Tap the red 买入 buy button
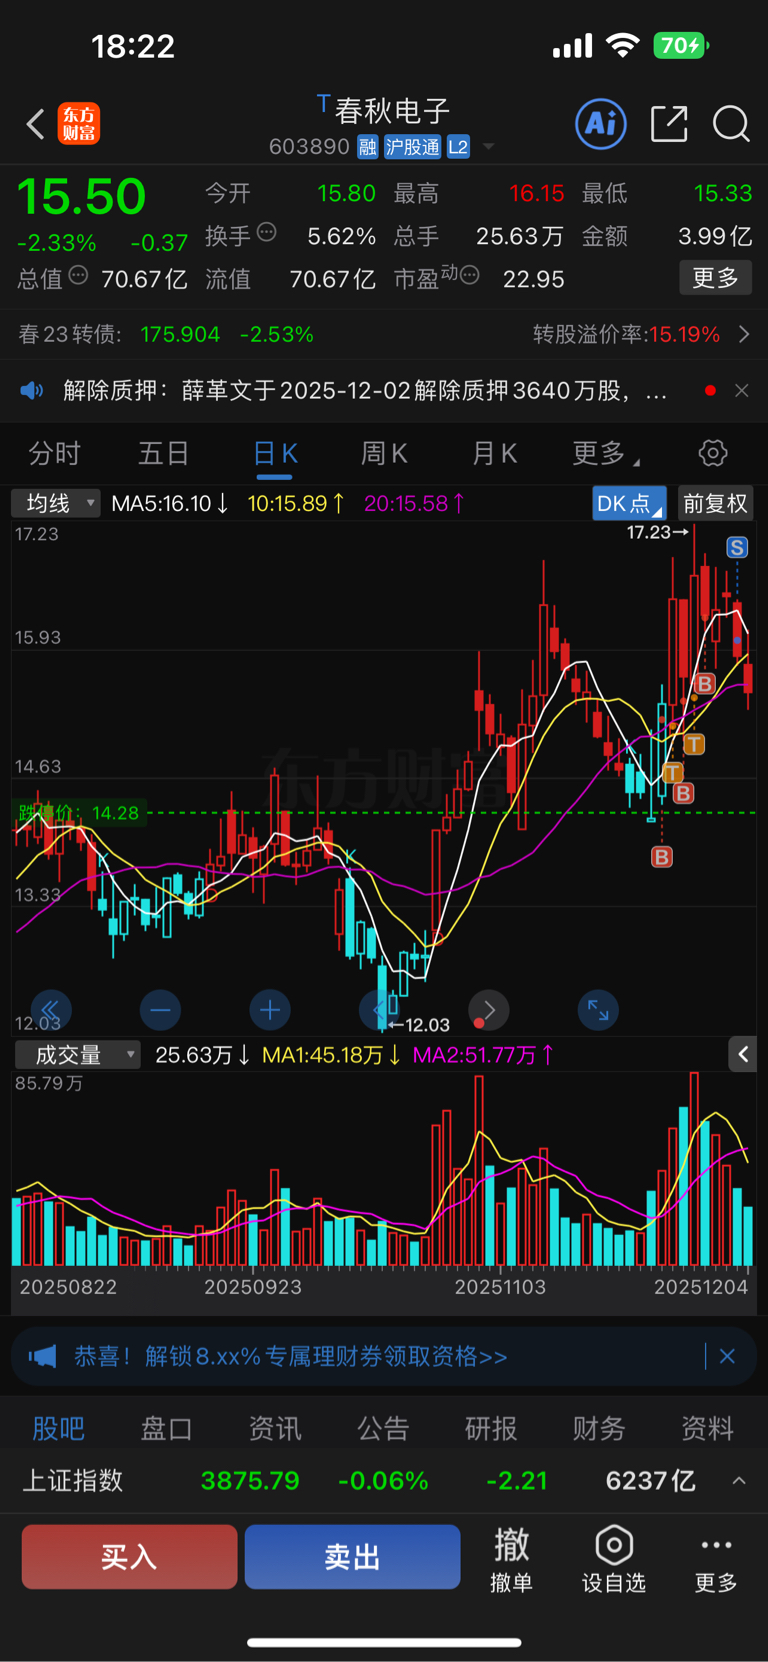Image resolution: width=768 pixels, height=1662 pixels. [x=130, y=1557]
